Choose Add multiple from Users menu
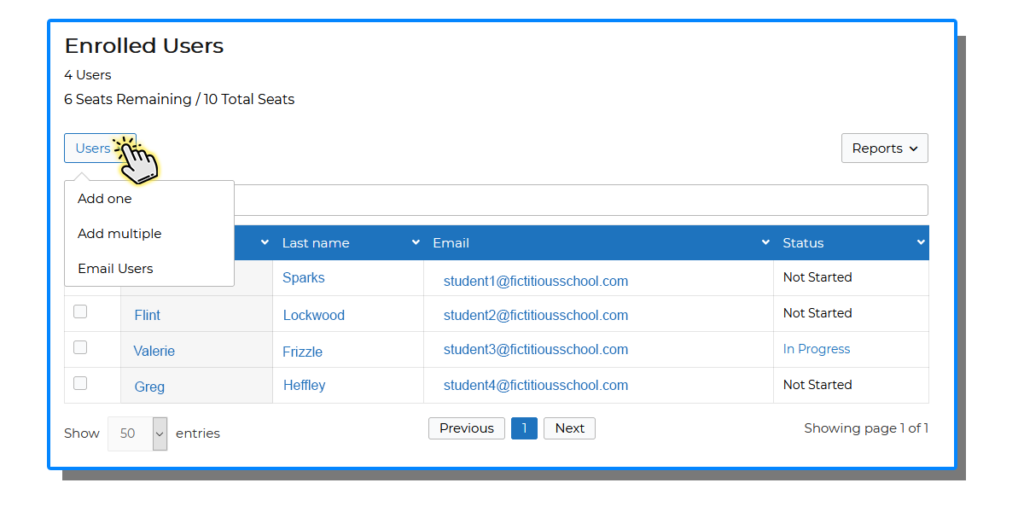Screen dimensions: 1024x512 (x=120, y=234)
